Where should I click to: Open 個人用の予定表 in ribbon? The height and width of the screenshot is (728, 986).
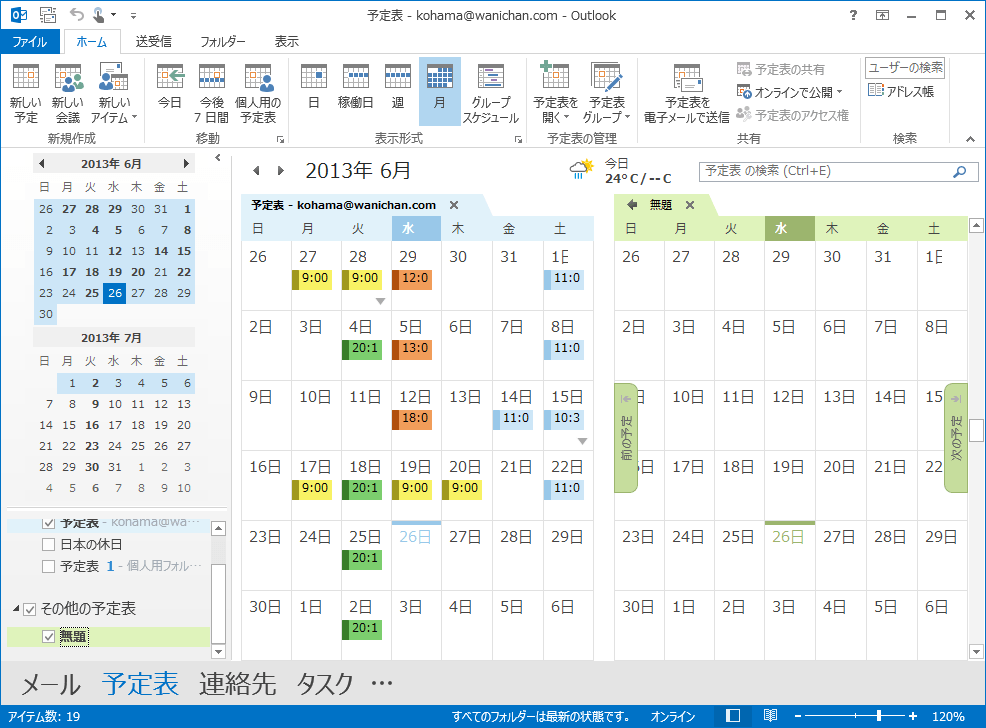tap(258, 93)
